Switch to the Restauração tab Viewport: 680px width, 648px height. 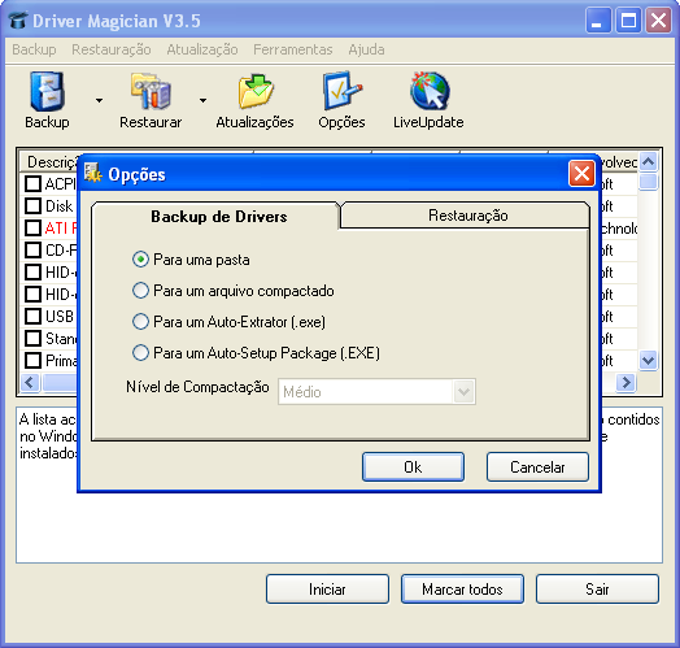465,215
